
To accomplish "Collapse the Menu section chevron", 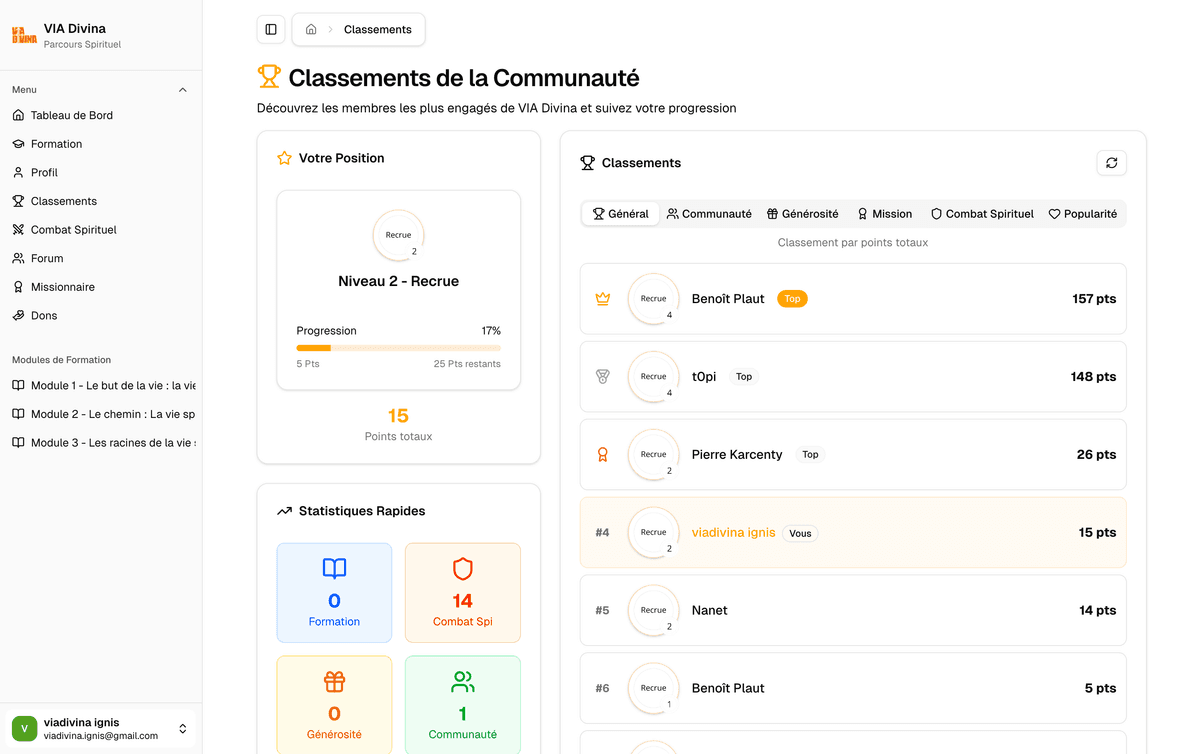I will click(x=183, y=90).
